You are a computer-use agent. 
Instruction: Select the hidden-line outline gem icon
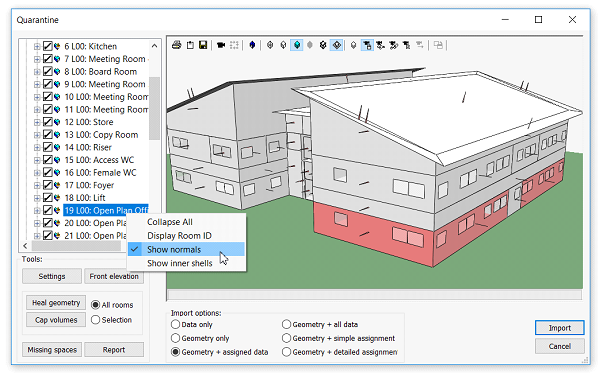283,45
